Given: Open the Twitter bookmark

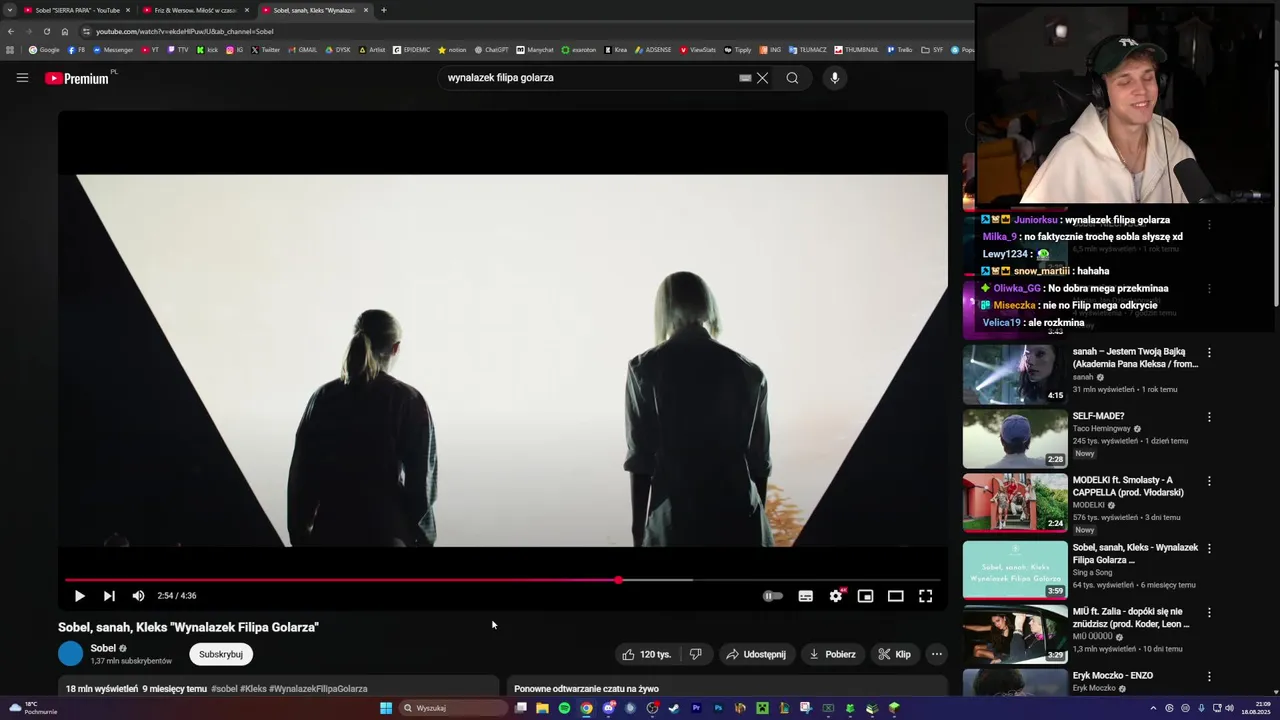Looking at the screenshot, I should [266, 50].
